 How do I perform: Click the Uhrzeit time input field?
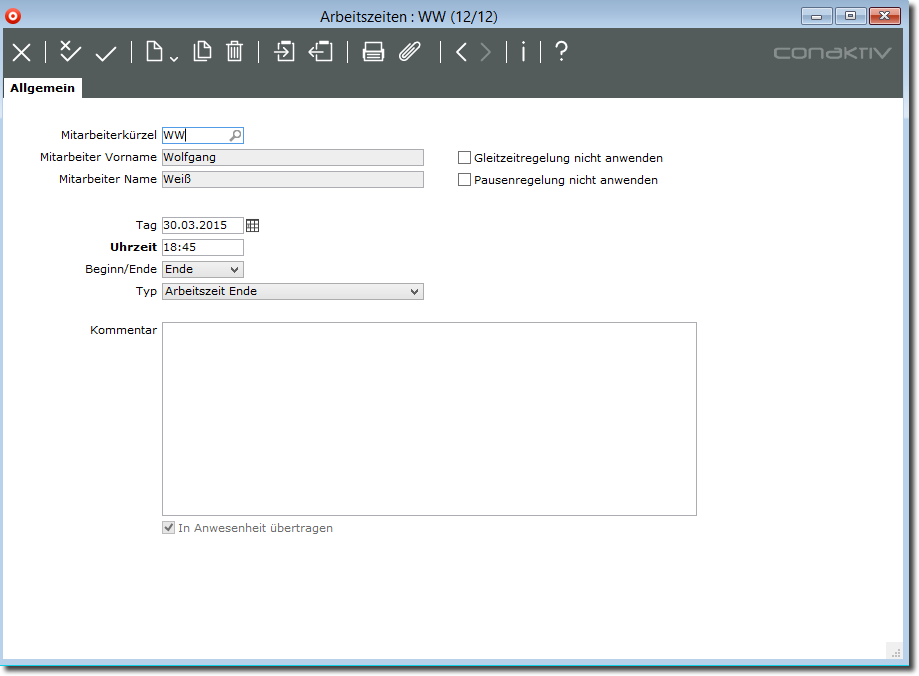[x=202, y=248]
